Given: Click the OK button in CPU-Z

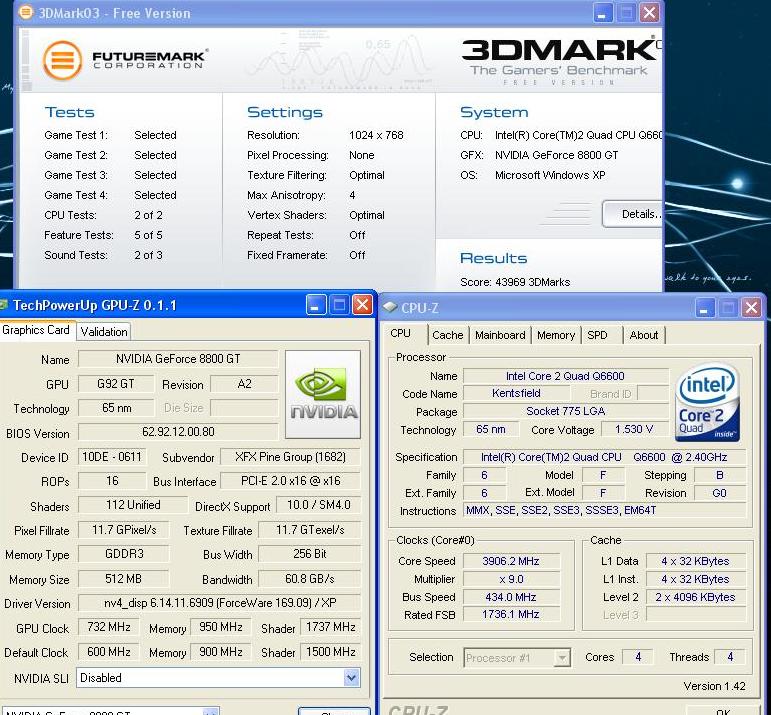Looking at the screenshot, I should tap(723, 712).
